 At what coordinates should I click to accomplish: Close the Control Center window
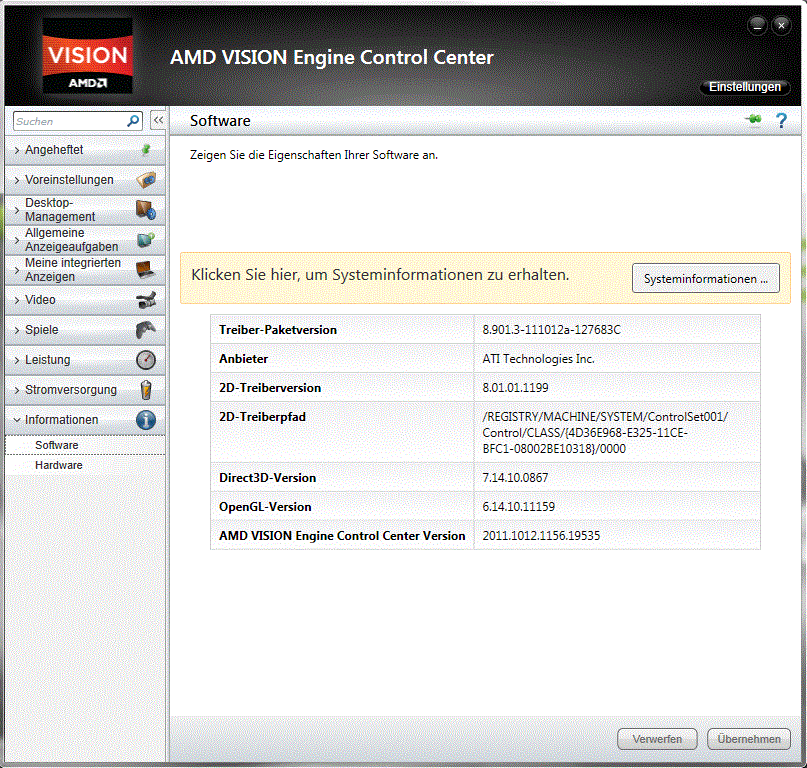point(781,26)
